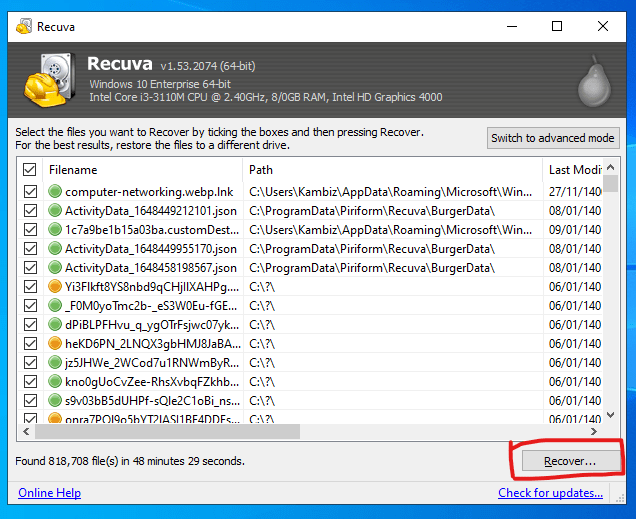The height and width of the screenshot is (519, 636).
Task: Click green status dot for s9v03bB5dUHPf file
Action: [55, 400]
